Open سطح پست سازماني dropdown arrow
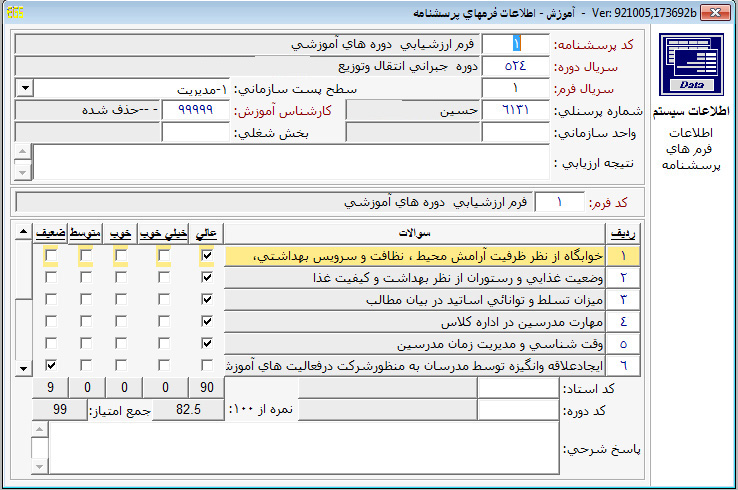738x490 pixels. (x=25, y=88)
